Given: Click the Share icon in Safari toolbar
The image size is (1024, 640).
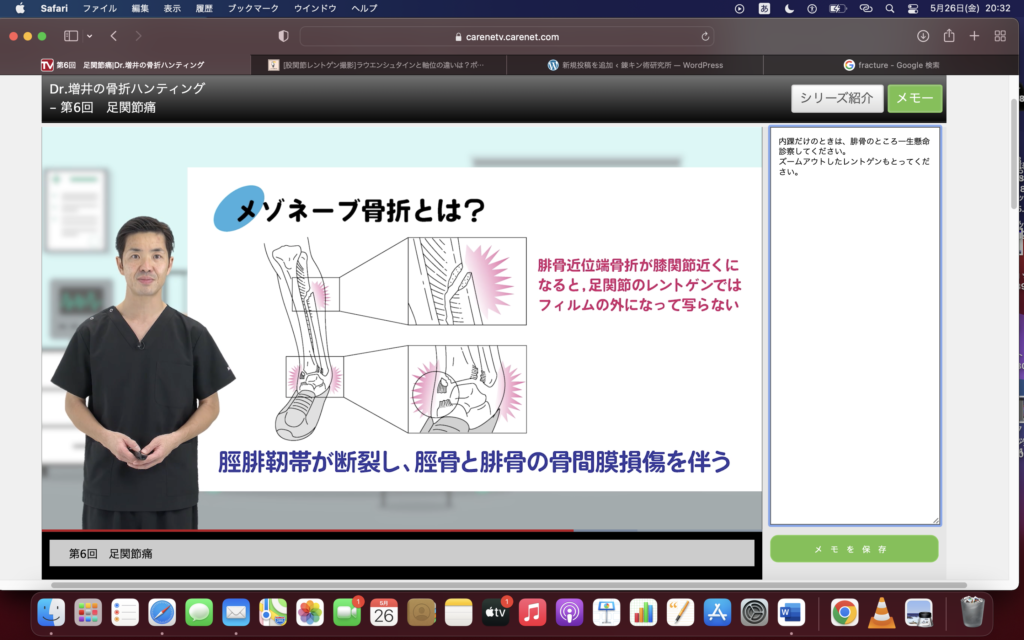Looking at the screenshot, I should pyautogui.click(x=948, y=36).
